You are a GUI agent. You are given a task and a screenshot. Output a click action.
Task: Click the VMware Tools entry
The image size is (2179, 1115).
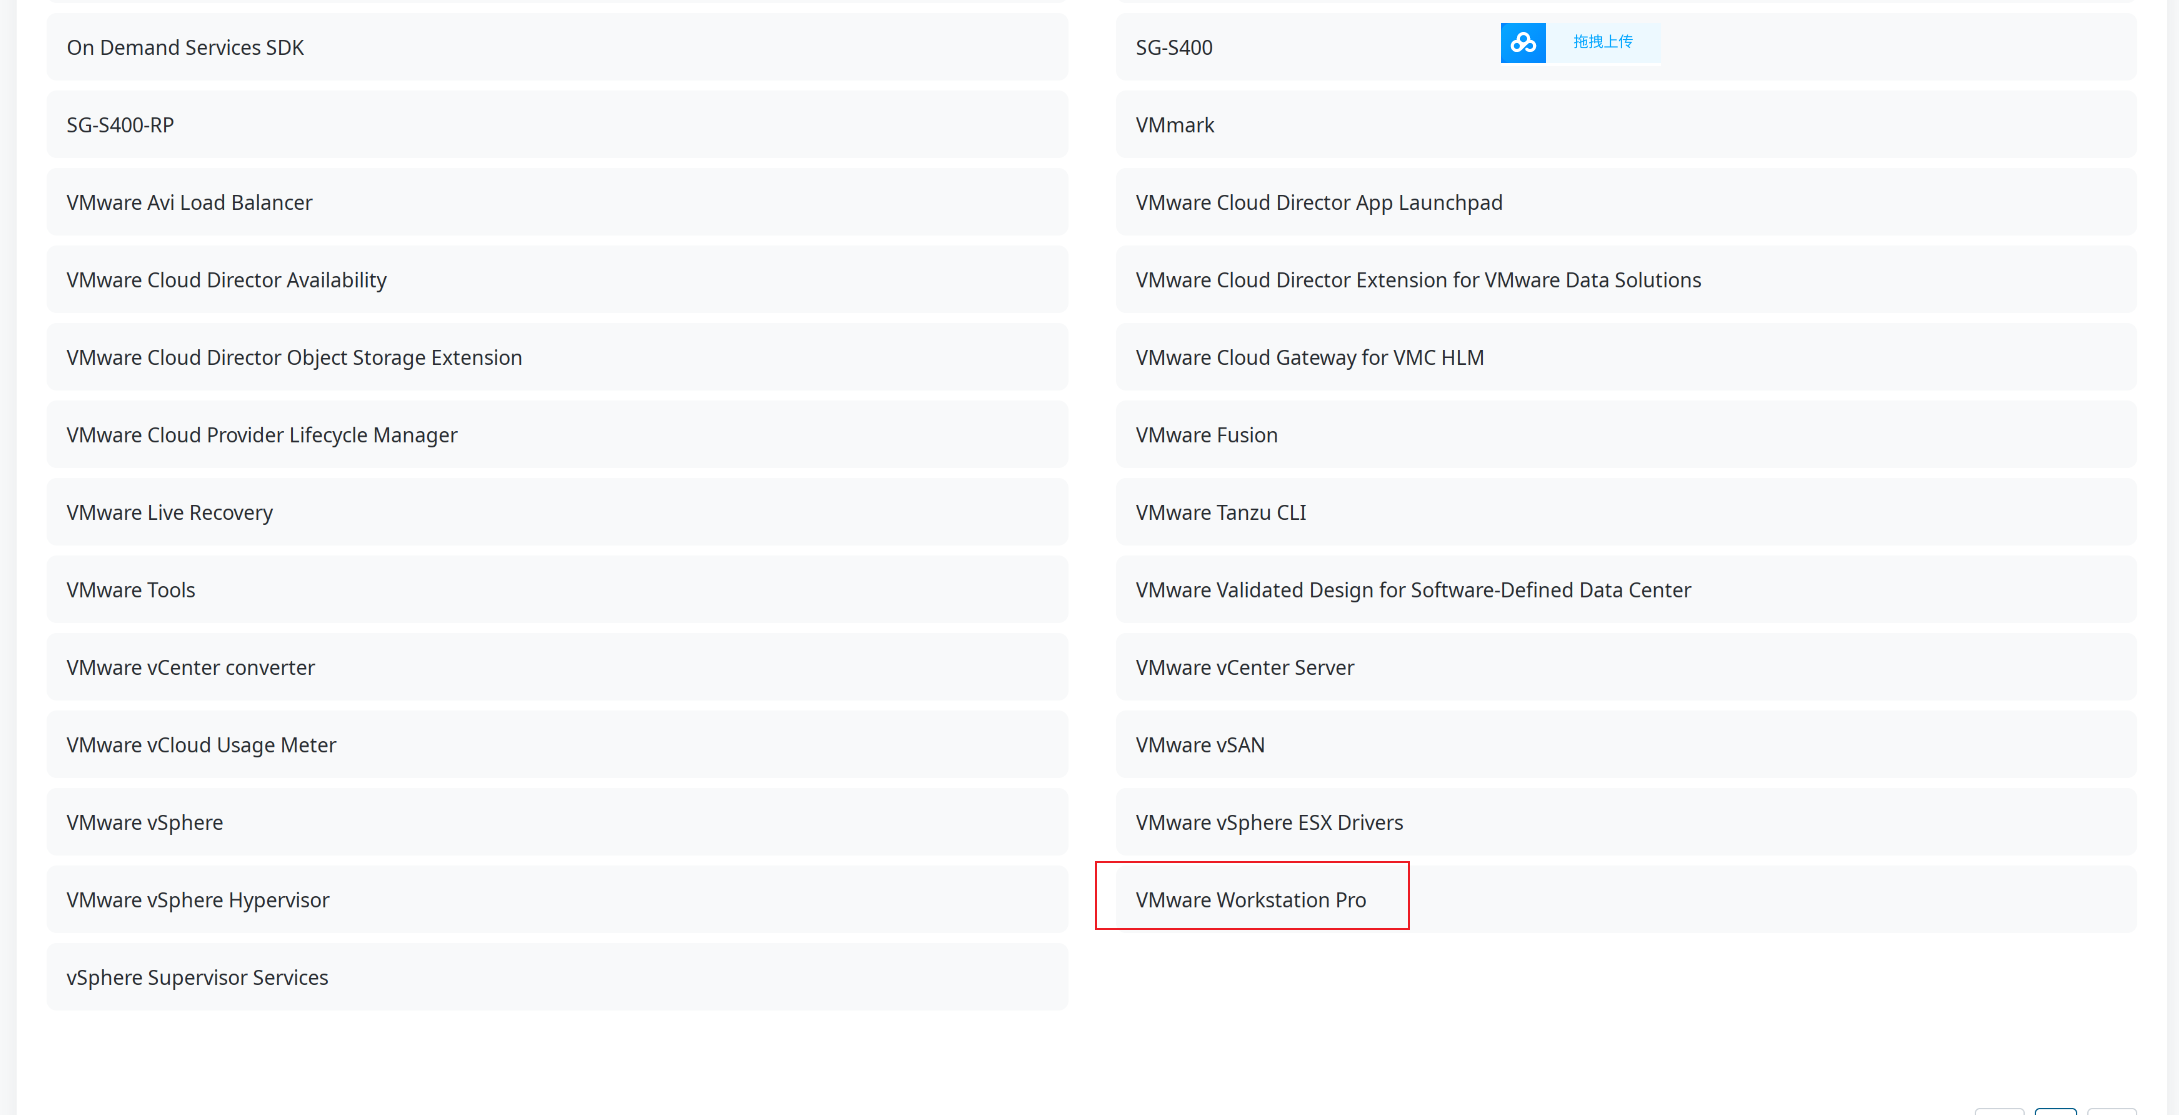click(x=130, y=589)
